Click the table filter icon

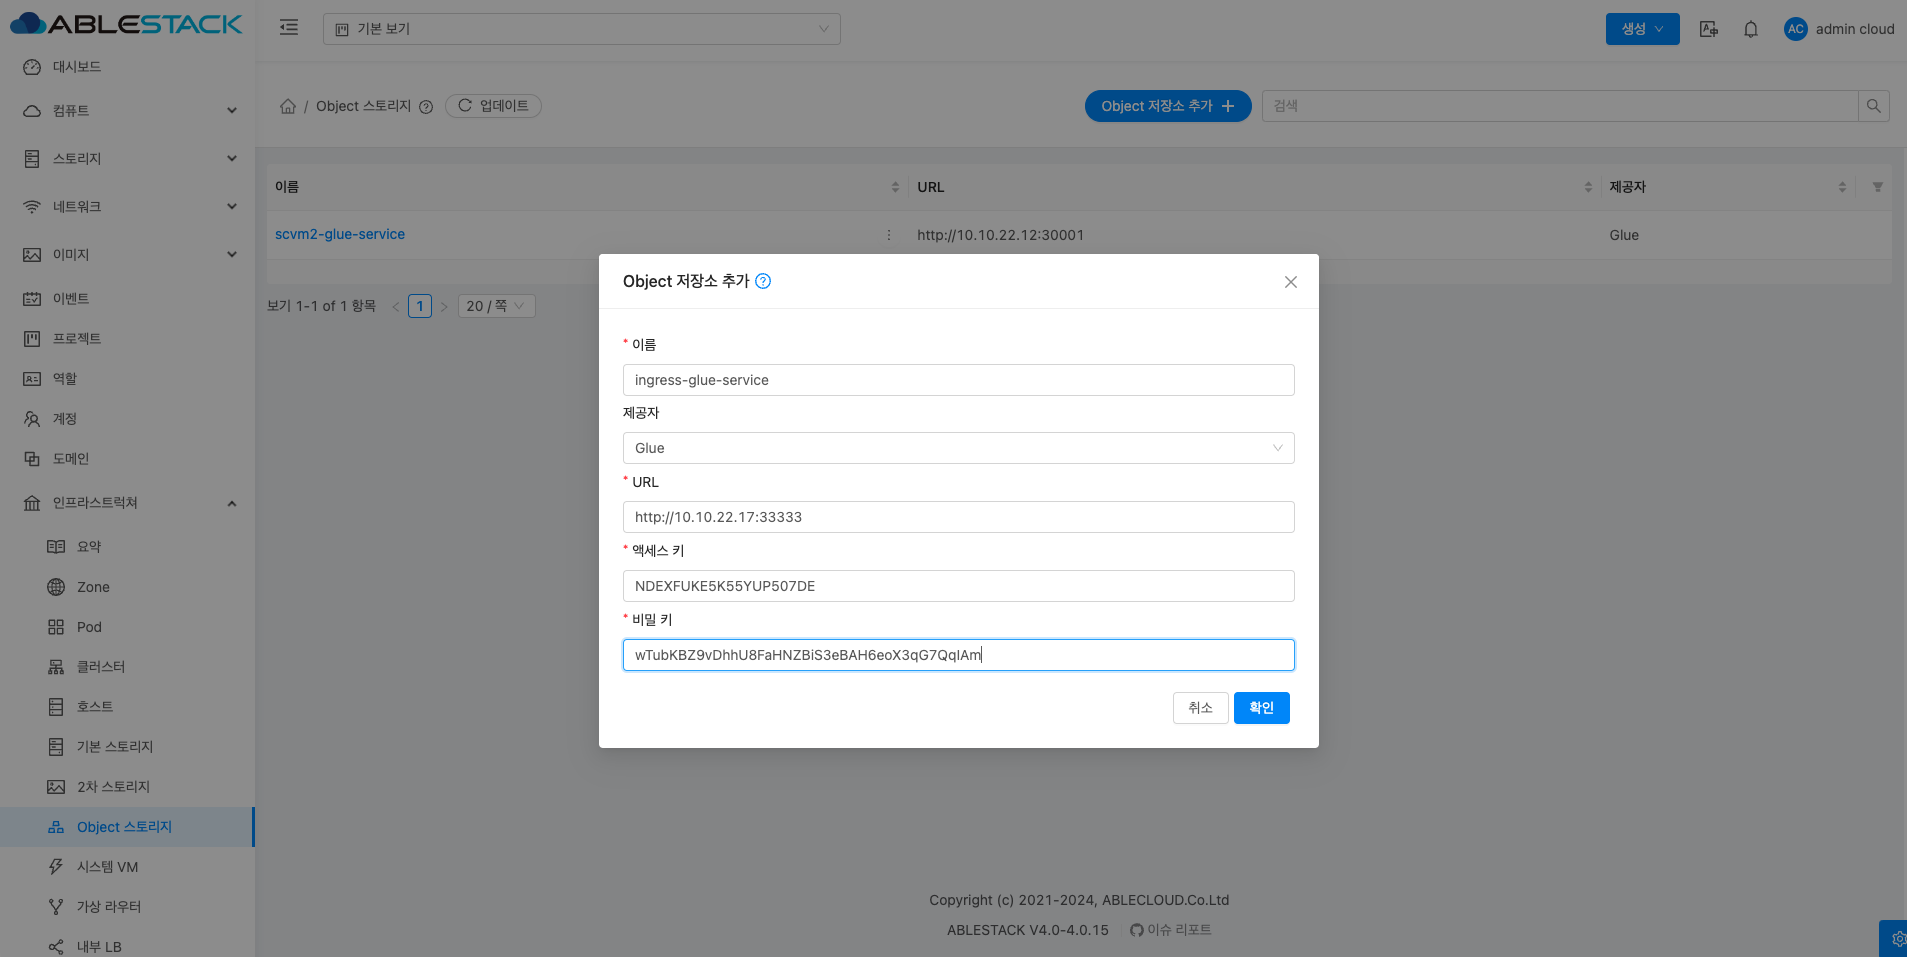pos(1877,187)
